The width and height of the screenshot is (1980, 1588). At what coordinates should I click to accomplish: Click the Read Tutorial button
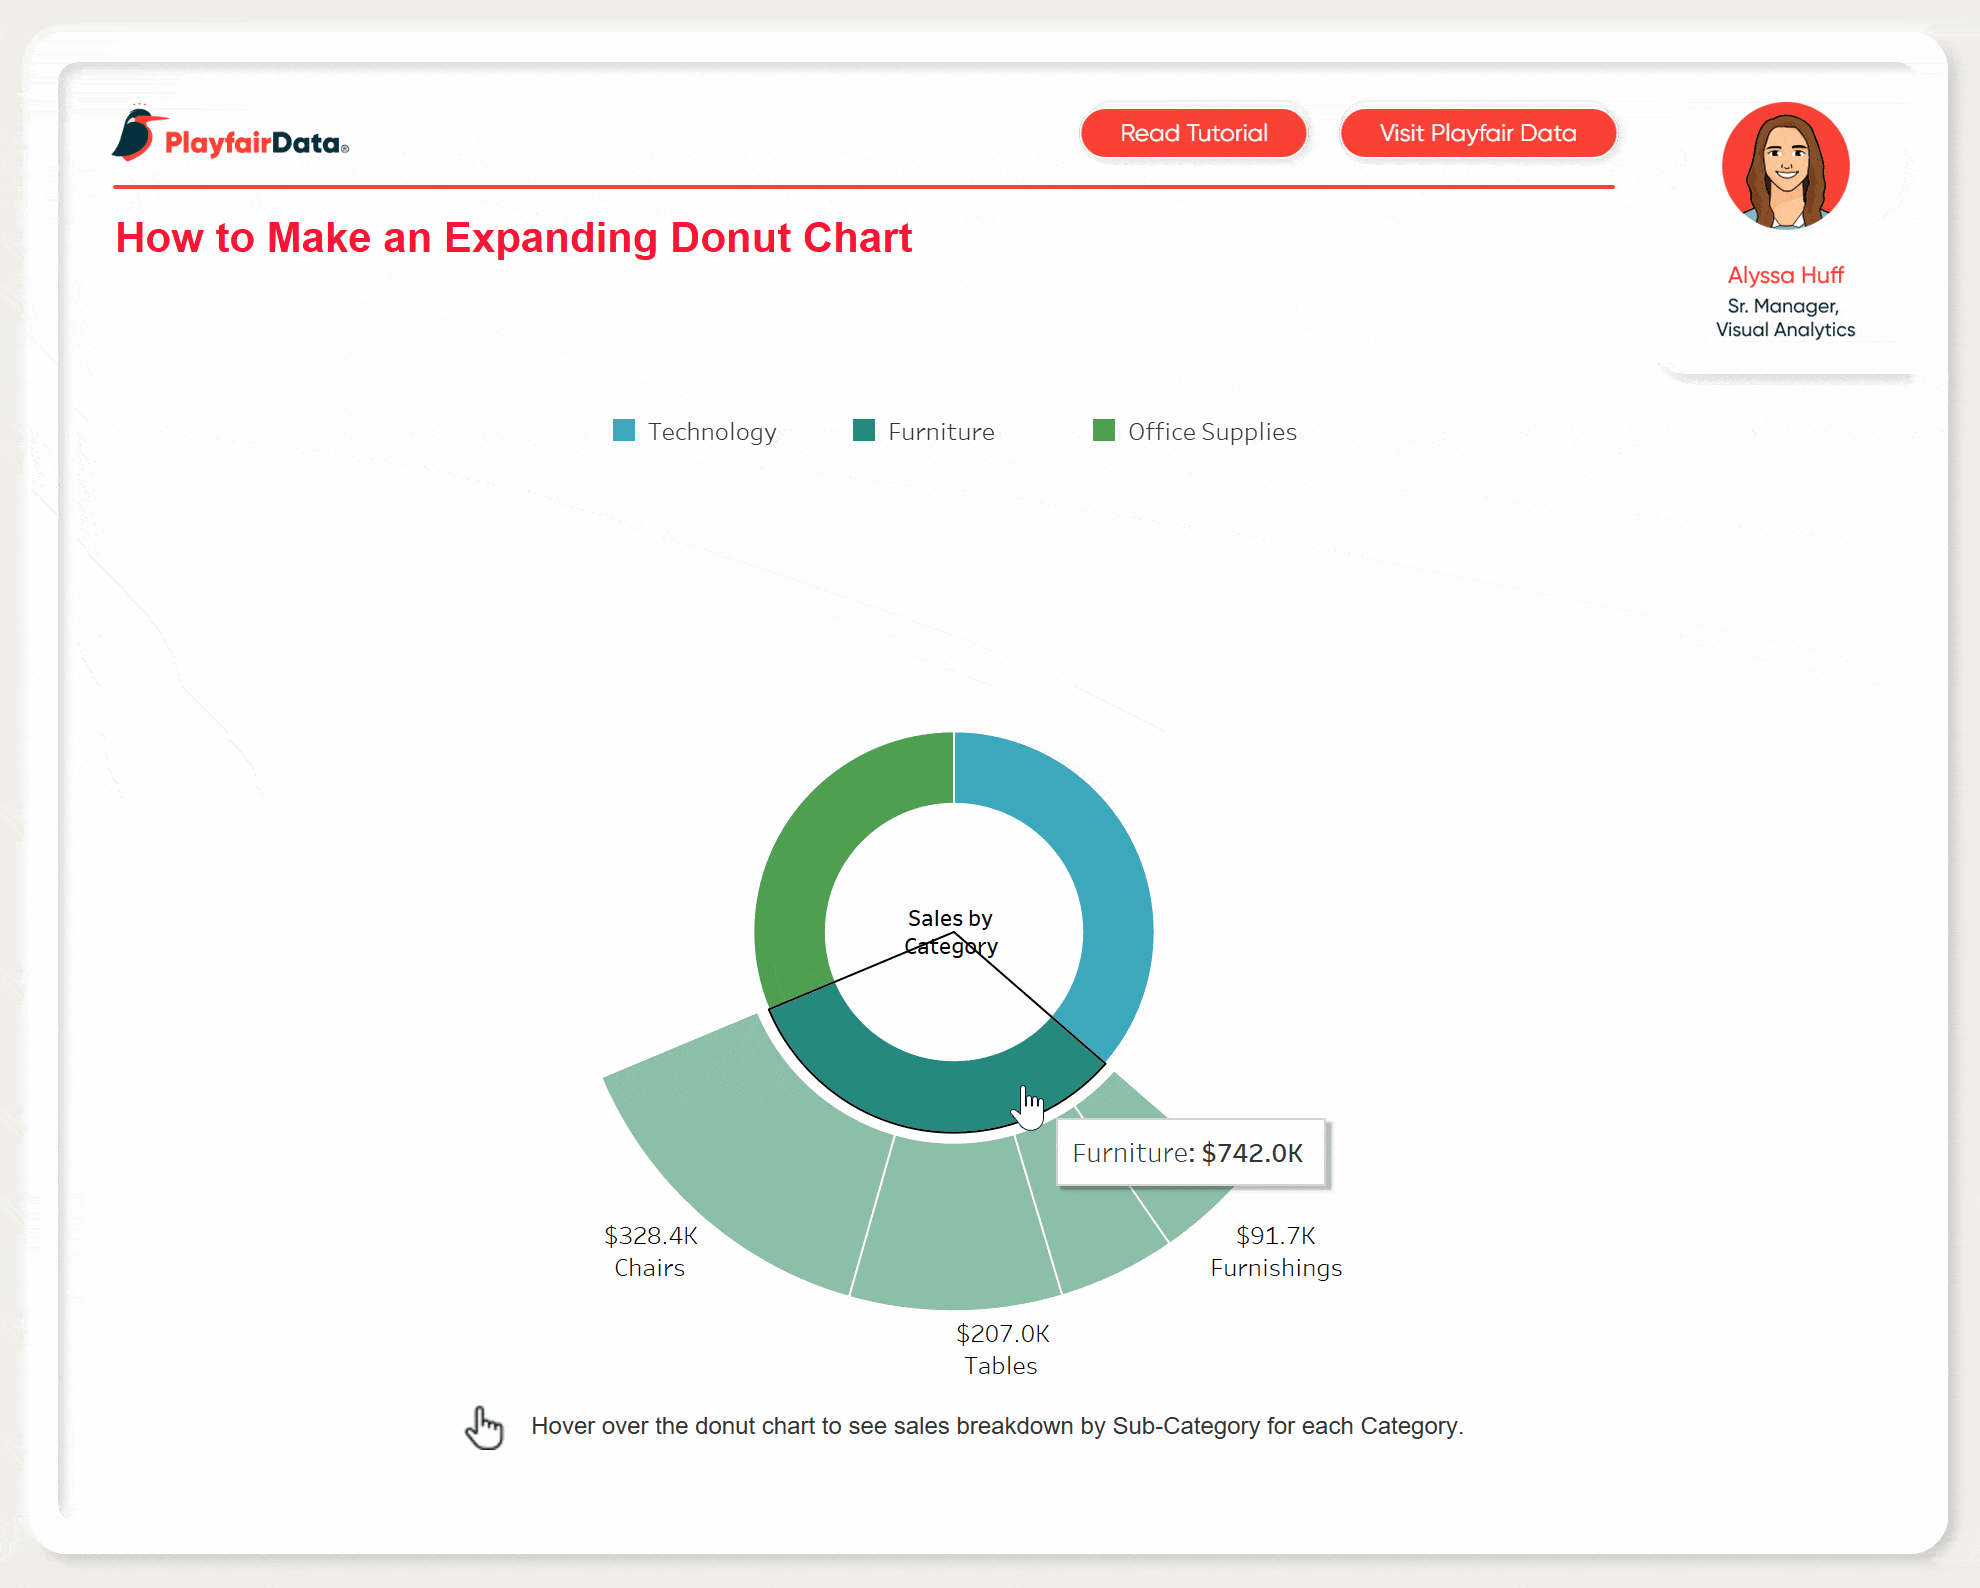point(1193,133)
